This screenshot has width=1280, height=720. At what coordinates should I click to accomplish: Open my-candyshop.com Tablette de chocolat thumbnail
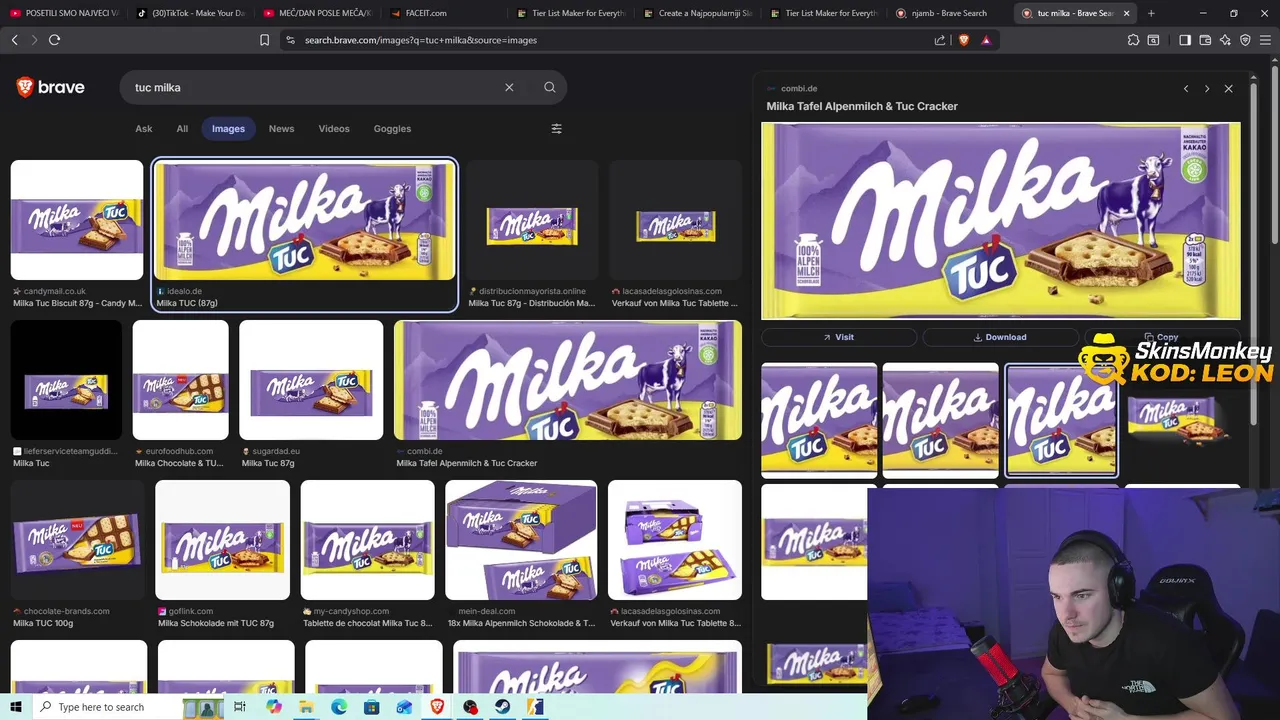coord(368,540)
